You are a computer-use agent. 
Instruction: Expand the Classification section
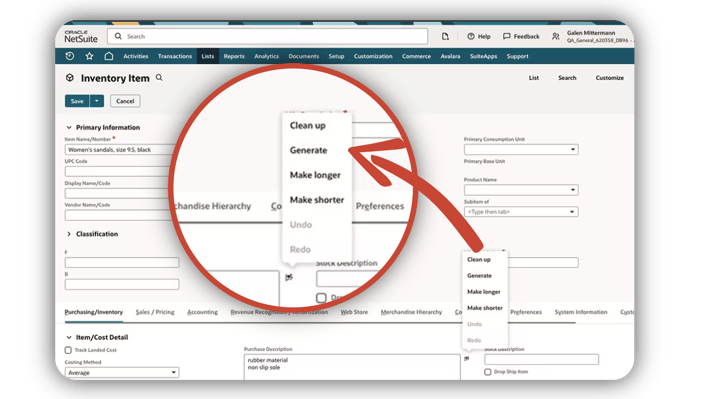click(69, 234)
